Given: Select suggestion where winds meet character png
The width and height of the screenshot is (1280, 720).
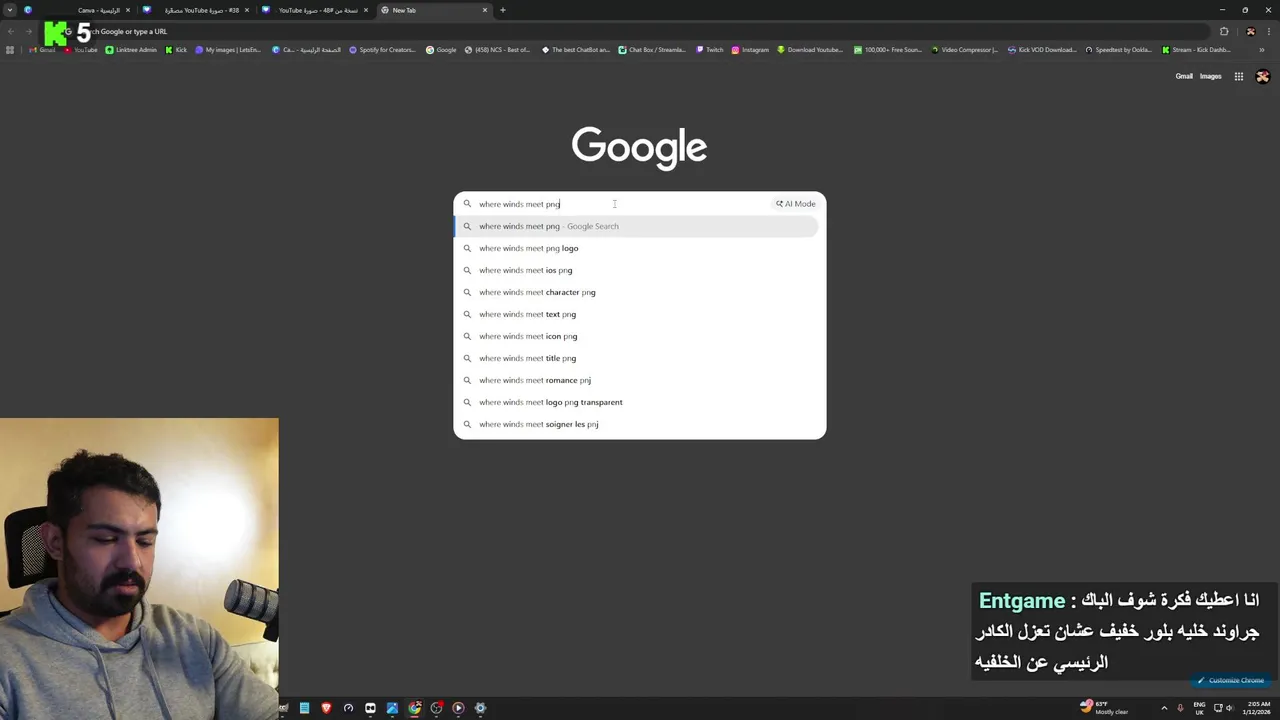Looking at the screenshot, I should (637, 292).
